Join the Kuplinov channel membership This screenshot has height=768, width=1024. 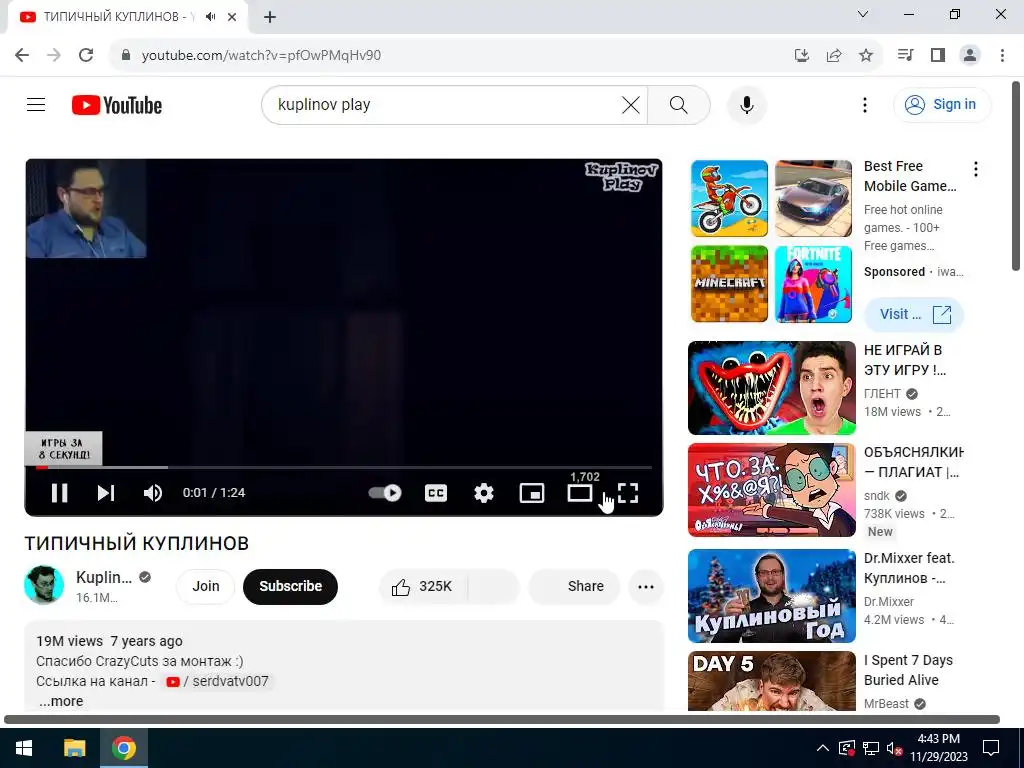click(x=206, y=586)
